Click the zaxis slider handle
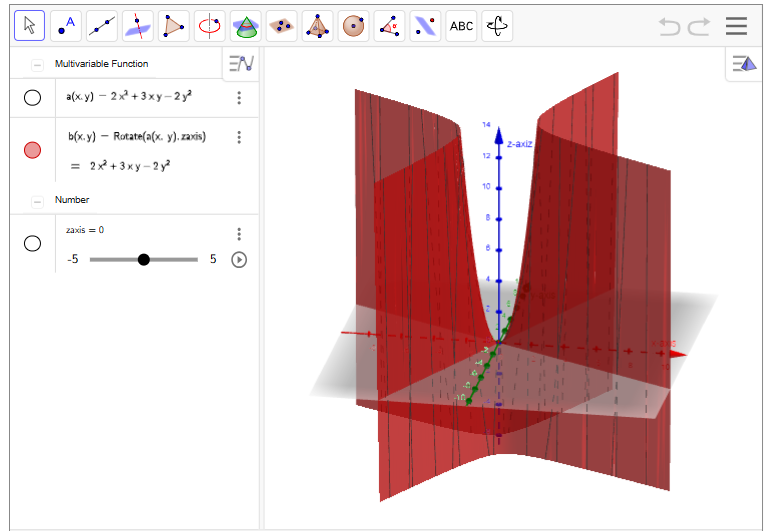The height and width of the screenshot is (531, 769). (144, 260)
